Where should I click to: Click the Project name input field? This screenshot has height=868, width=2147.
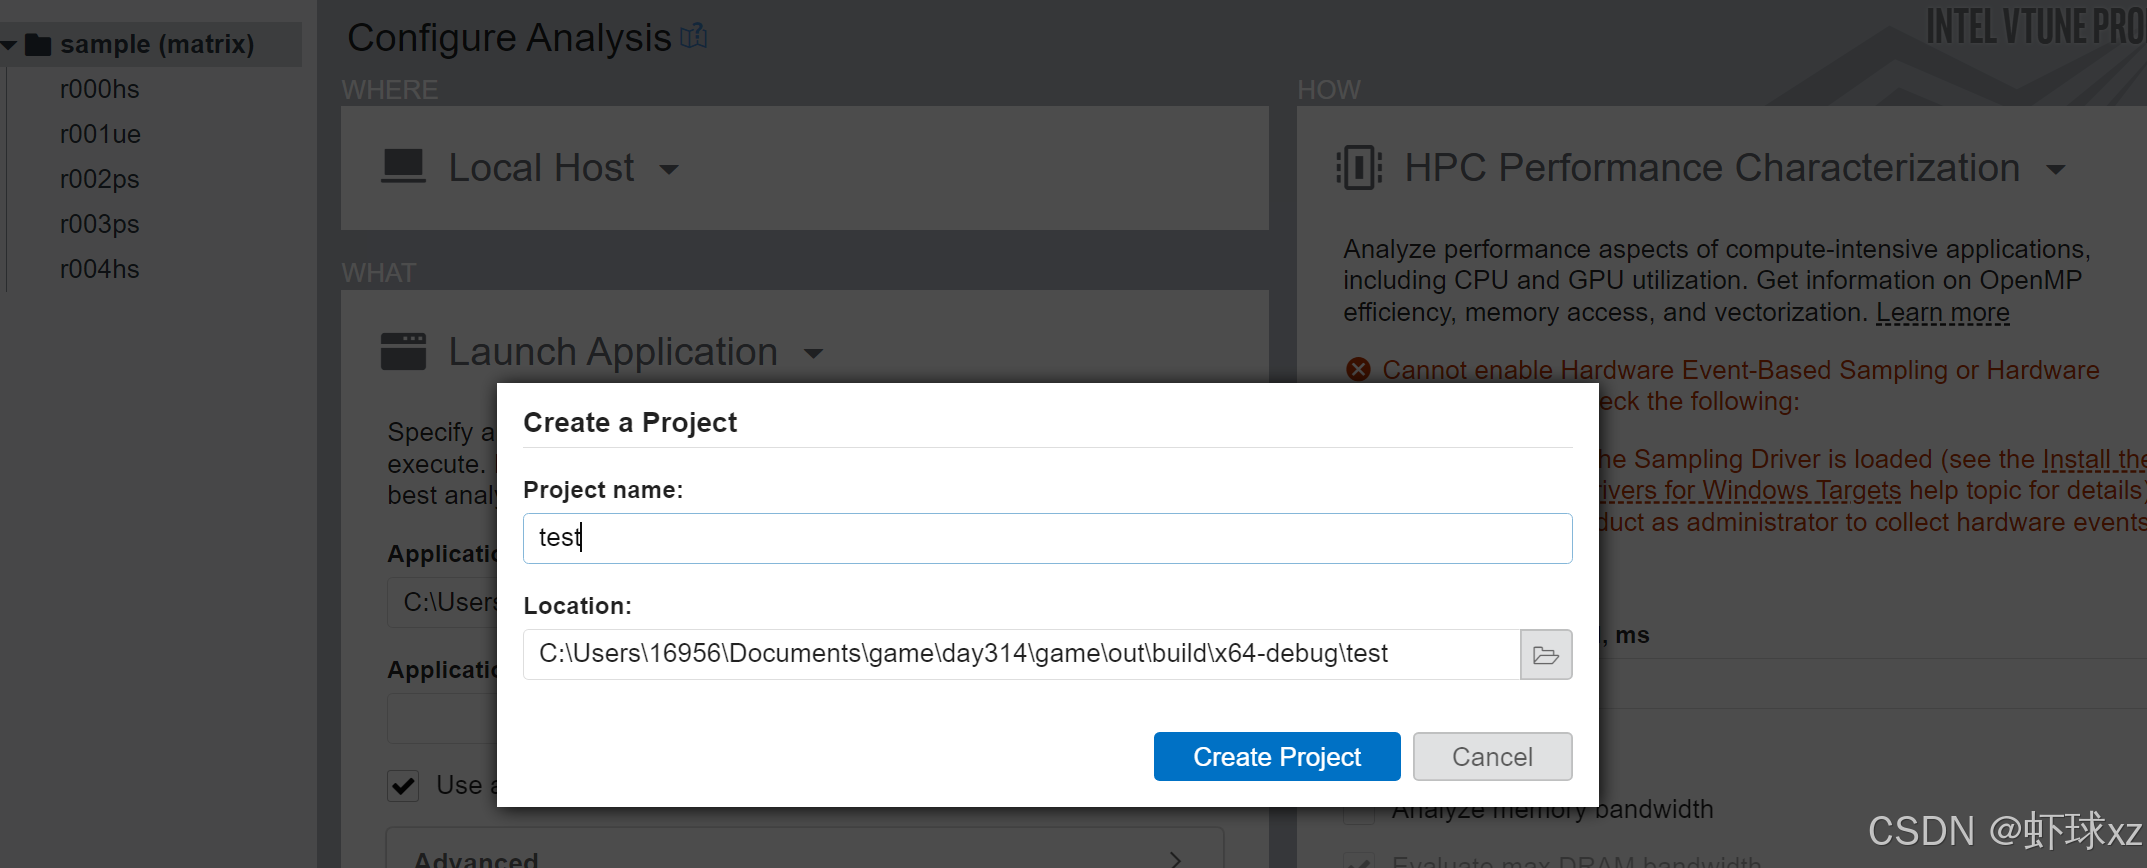(1047, 538)
